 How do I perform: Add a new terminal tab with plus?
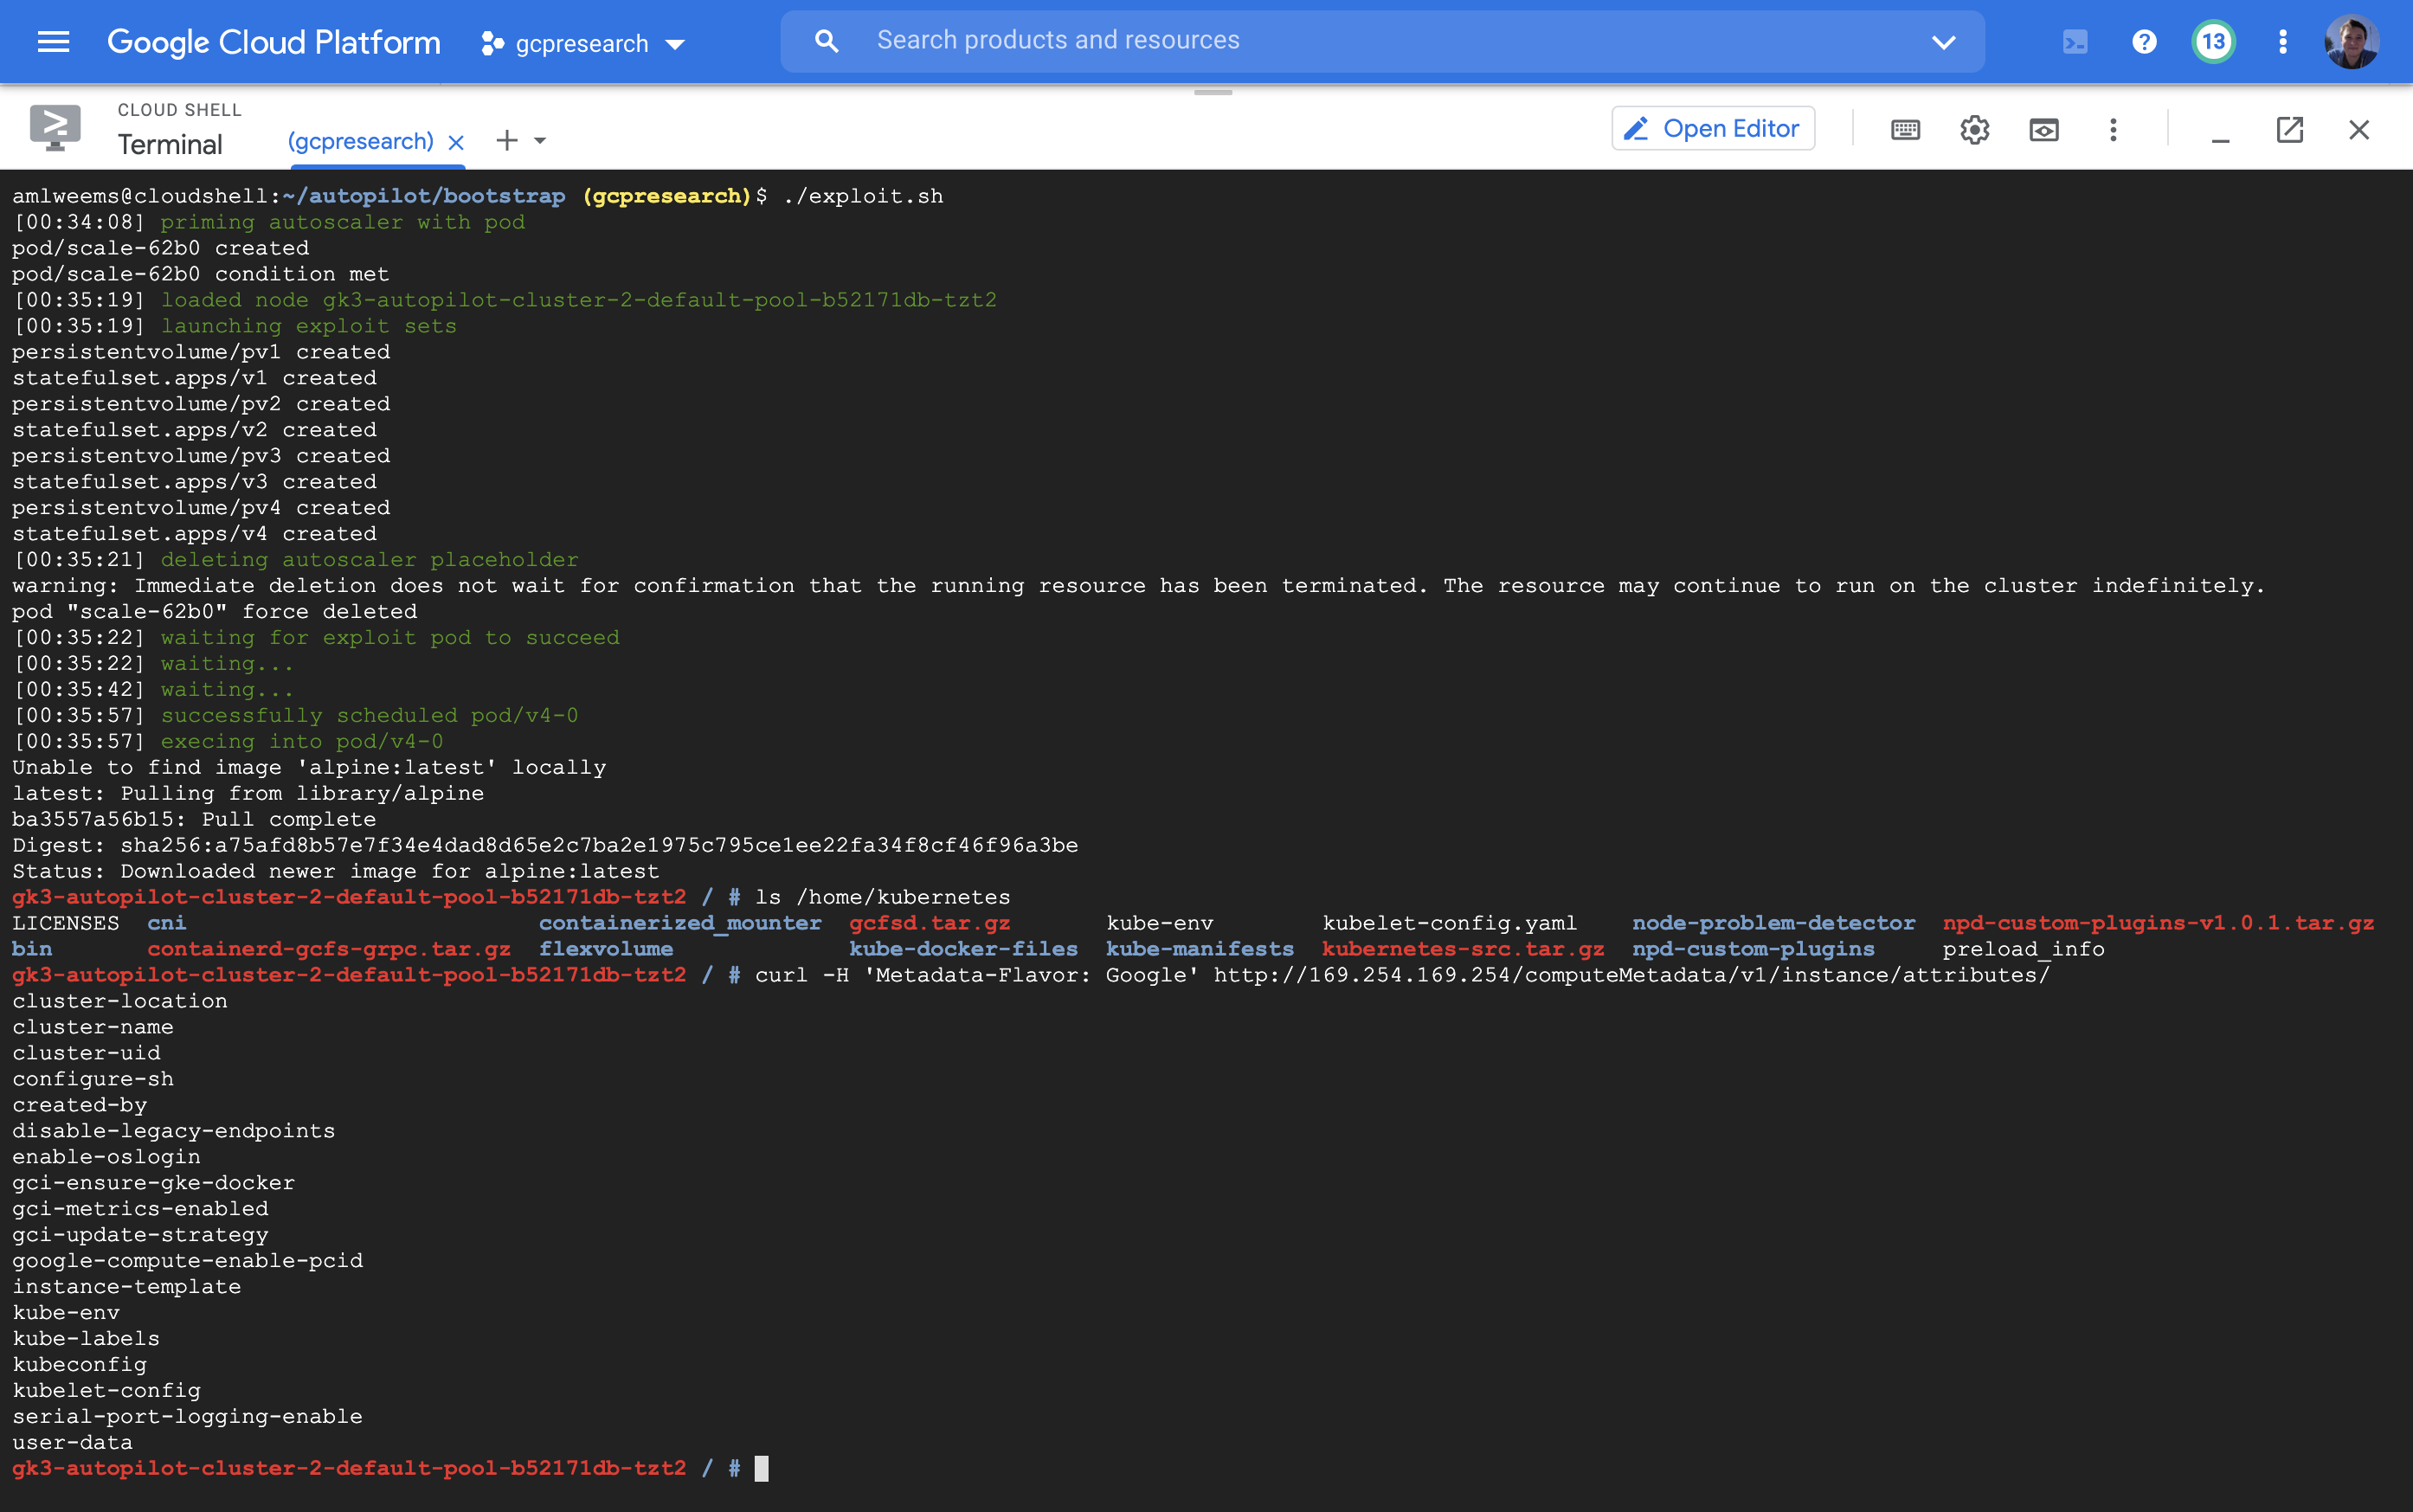coord(507,141)
